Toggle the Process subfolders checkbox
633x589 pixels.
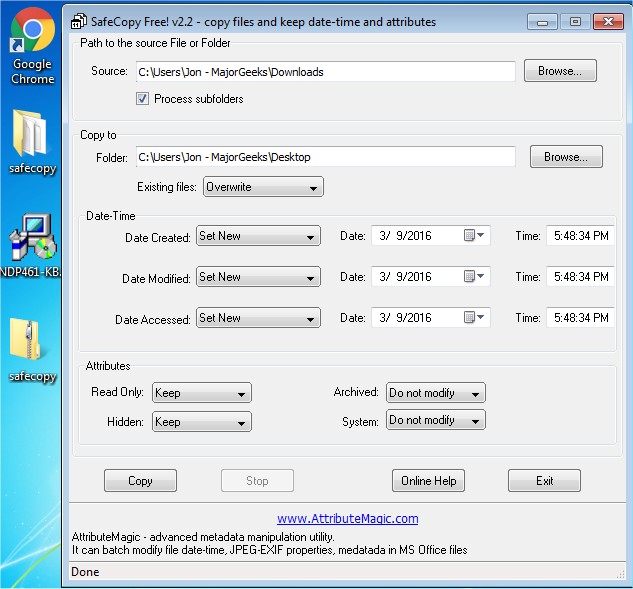tap(142, 99)
